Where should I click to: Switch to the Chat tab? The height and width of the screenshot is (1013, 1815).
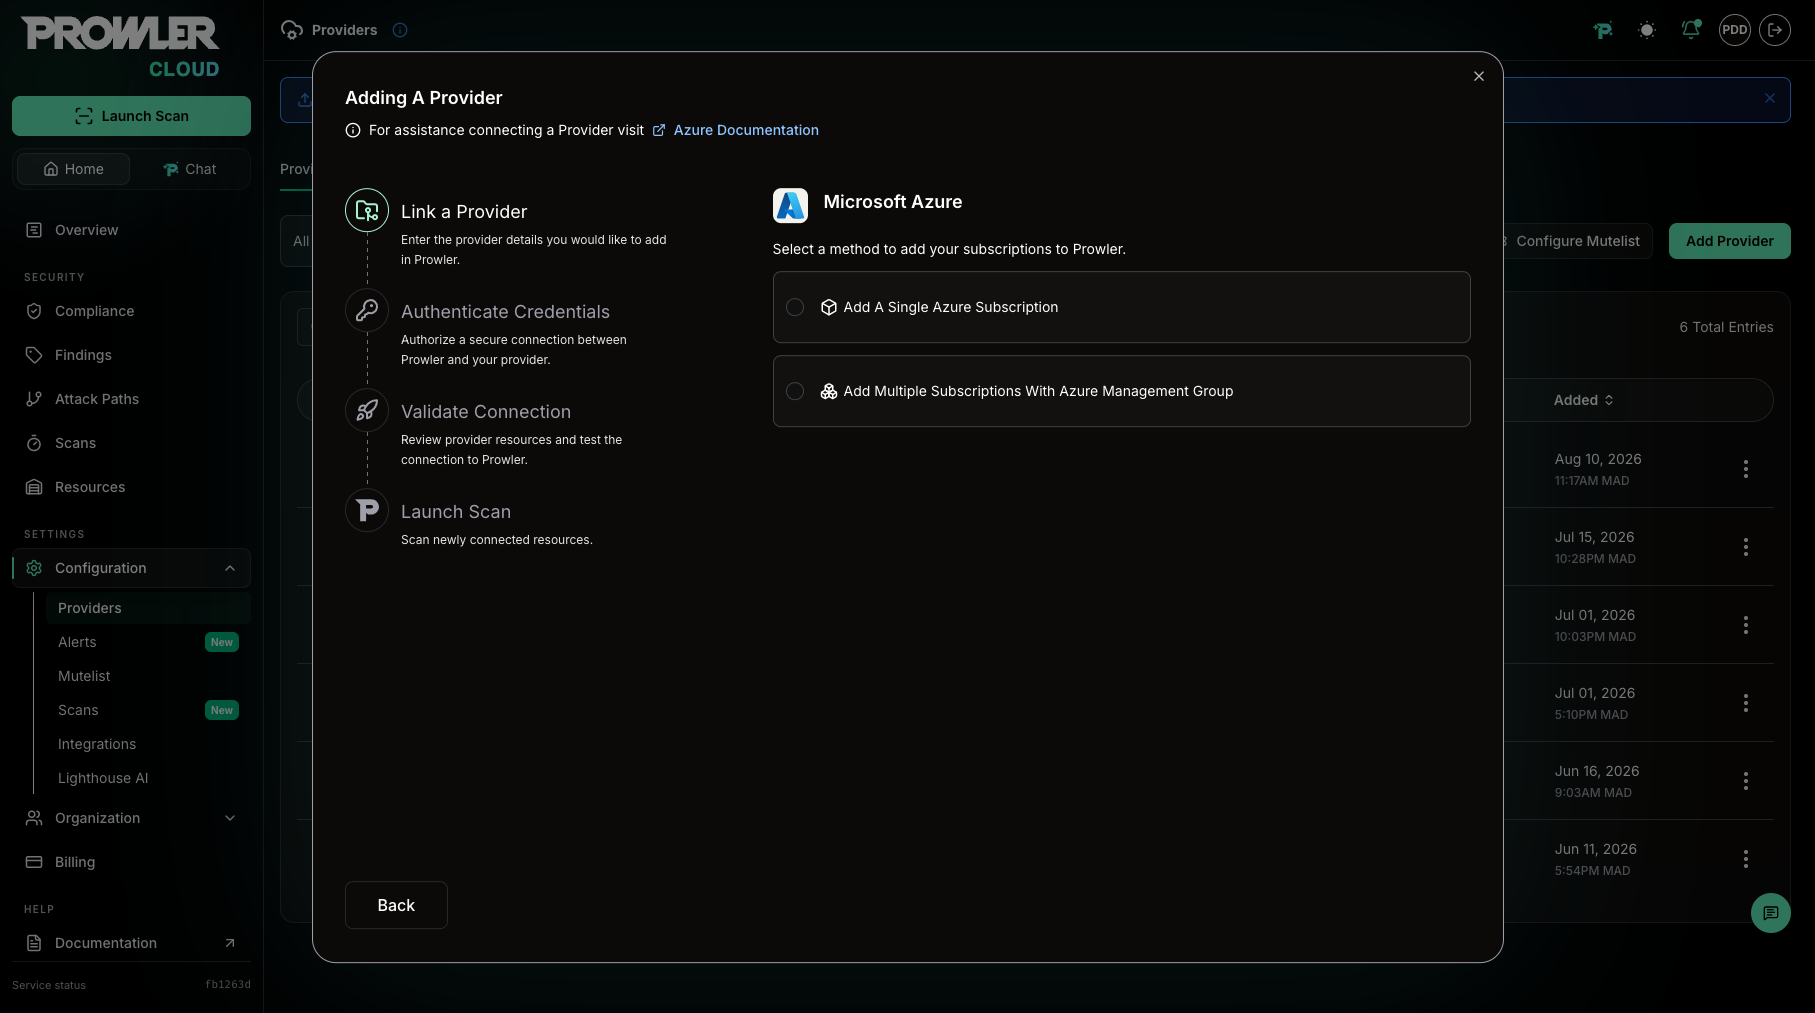[x=189, y=169]
